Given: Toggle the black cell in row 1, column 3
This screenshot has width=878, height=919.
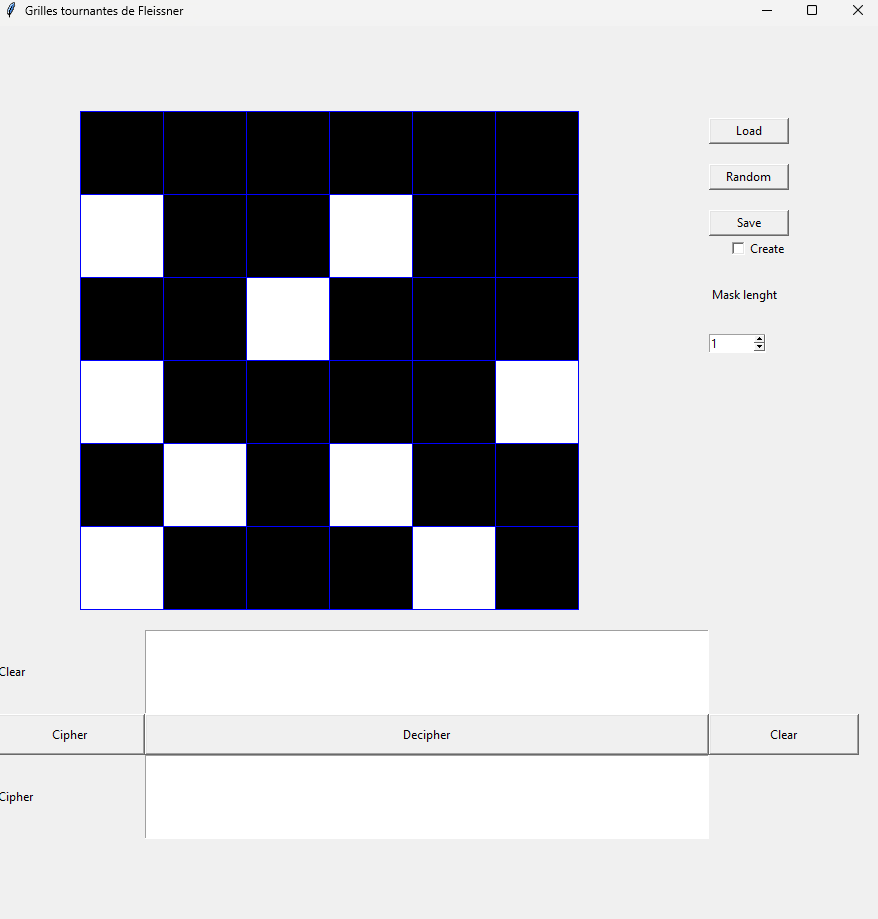Looking at the screenshot, I should click(x=288, y=152).
